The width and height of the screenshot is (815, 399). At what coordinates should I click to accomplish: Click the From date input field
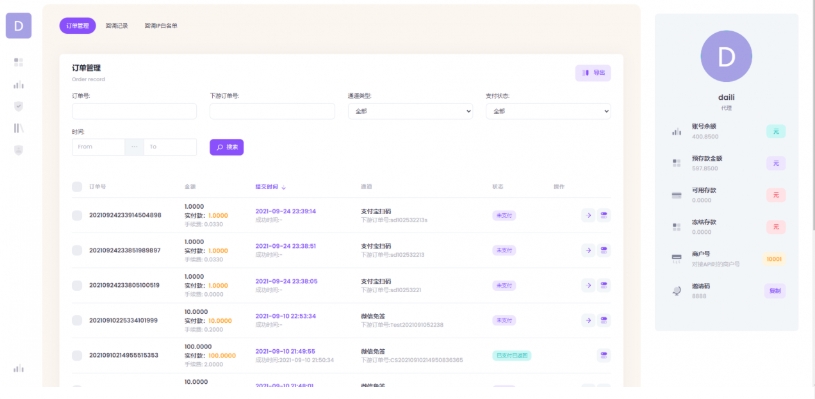pyautogui.click(x=99, y=147)
